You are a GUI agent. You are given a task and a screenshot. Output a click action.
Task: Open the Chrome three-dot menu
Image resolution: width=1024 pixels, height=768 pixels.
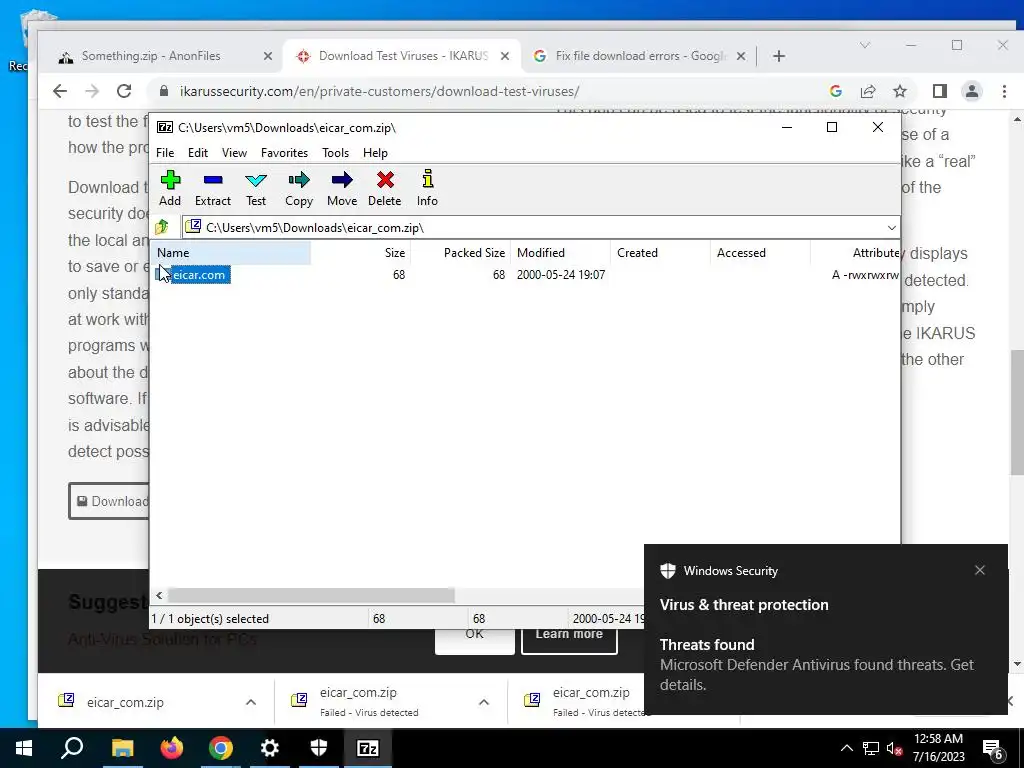[1004, 91]
